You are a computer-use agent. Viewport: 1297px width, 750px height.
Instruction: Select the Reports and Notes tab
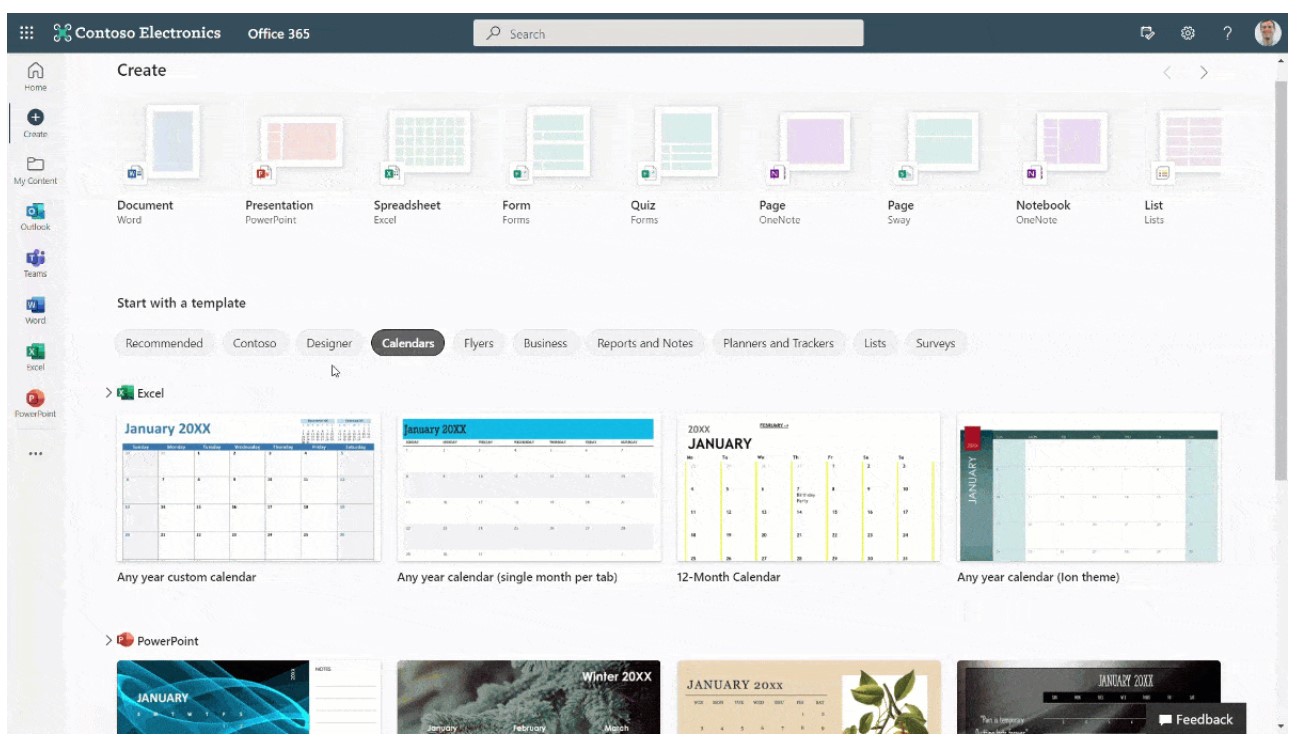point(645,343)
